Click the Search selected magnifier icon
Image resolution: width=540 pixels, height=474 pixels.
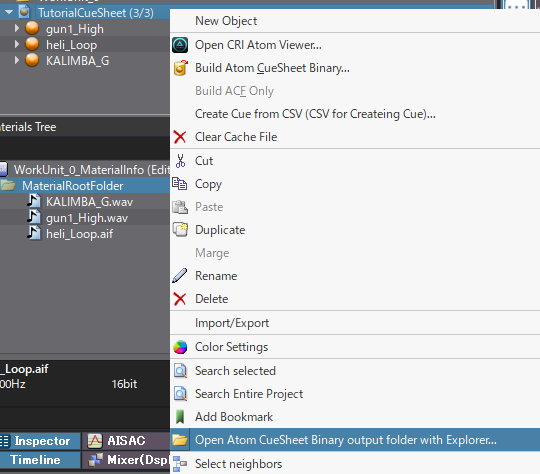tap(180, 371)
